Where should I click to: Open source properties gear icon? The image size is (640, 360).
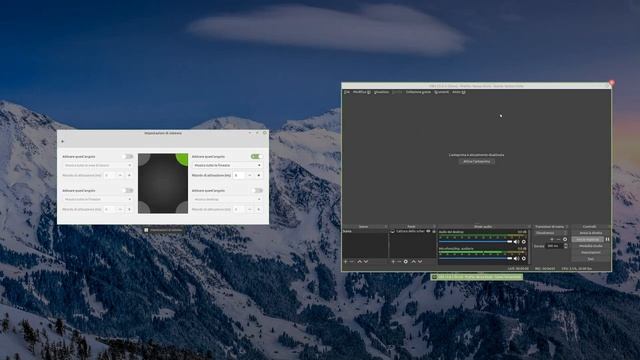point(406,262)
